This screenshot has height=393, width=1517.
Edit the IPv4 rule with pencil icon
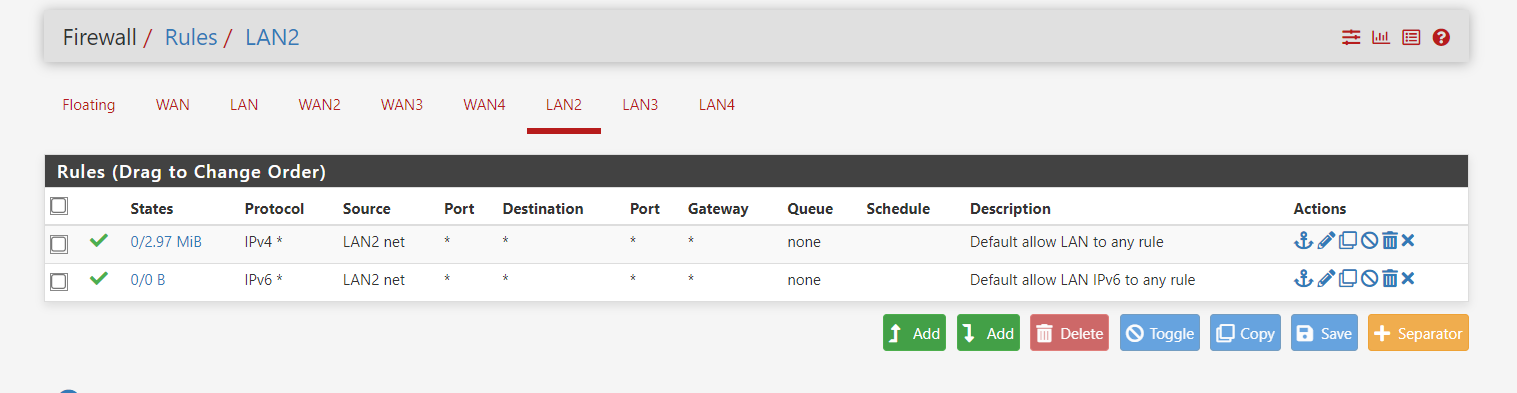(1326, 240)
